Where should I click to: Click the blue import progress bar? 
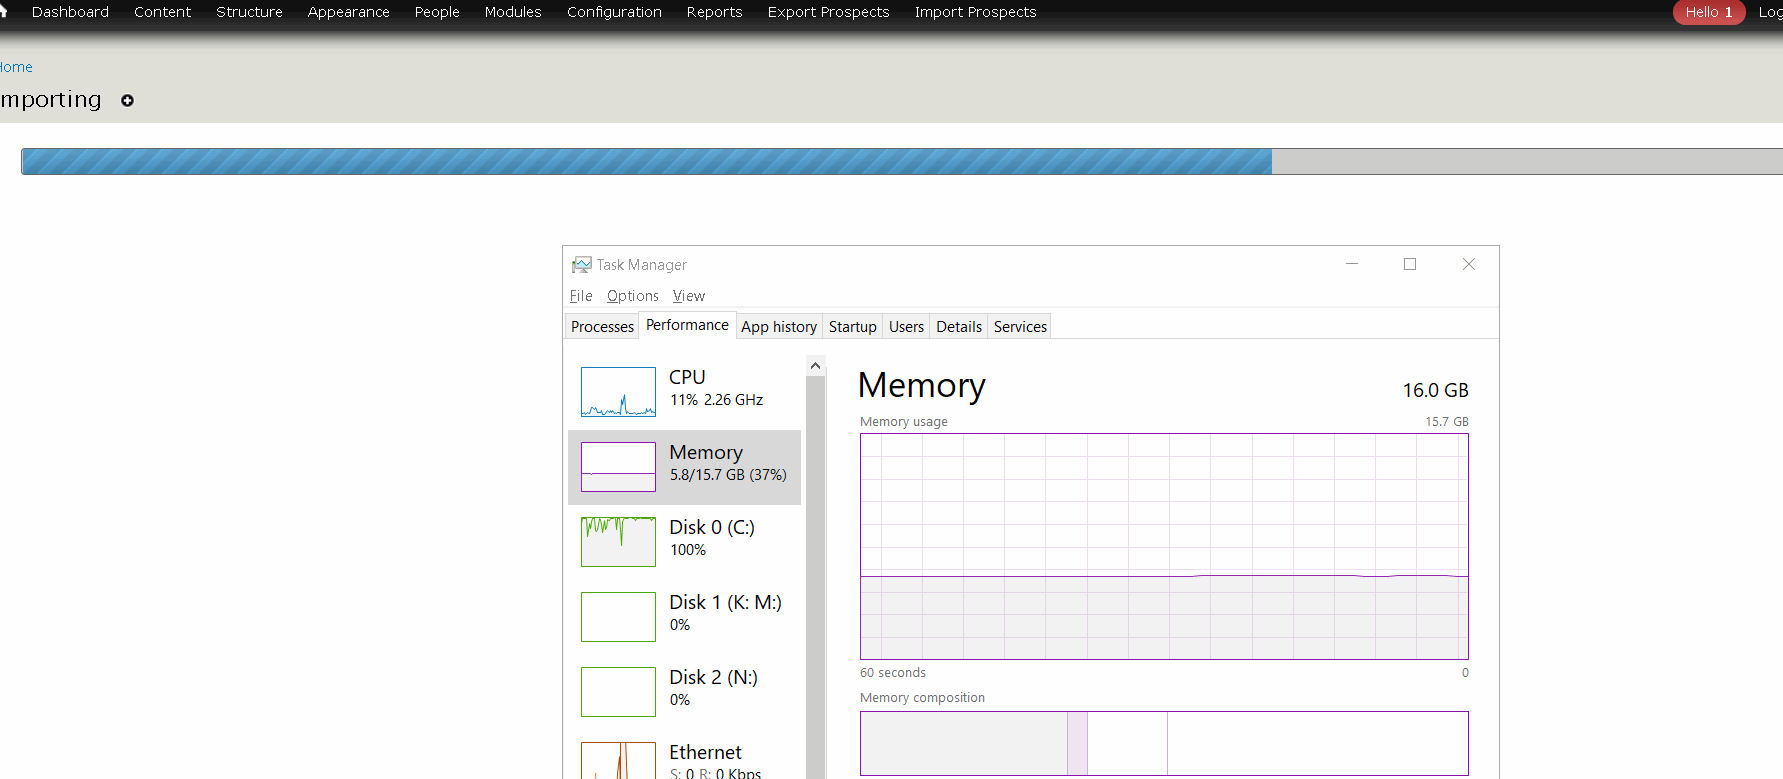tap(646, 161)
